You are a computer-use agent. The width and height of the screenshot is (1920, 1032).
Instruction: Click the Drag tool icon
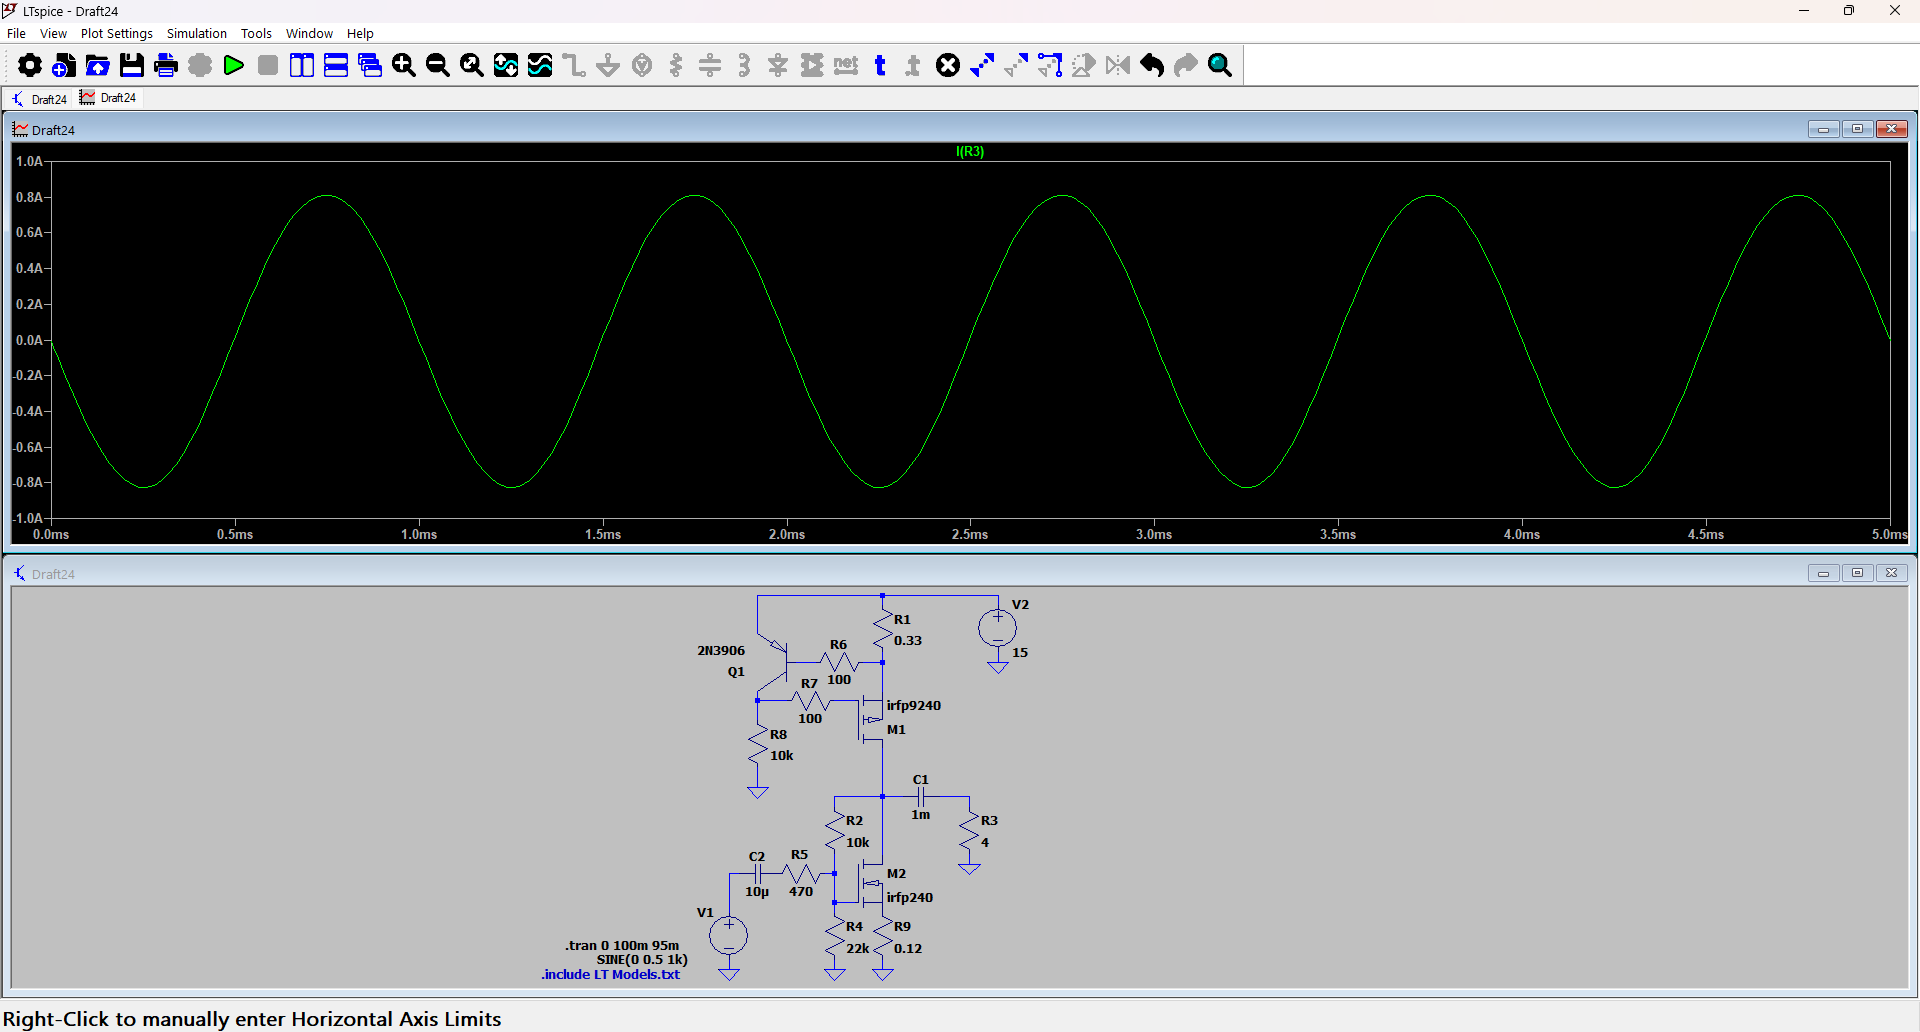[1050, 65]
